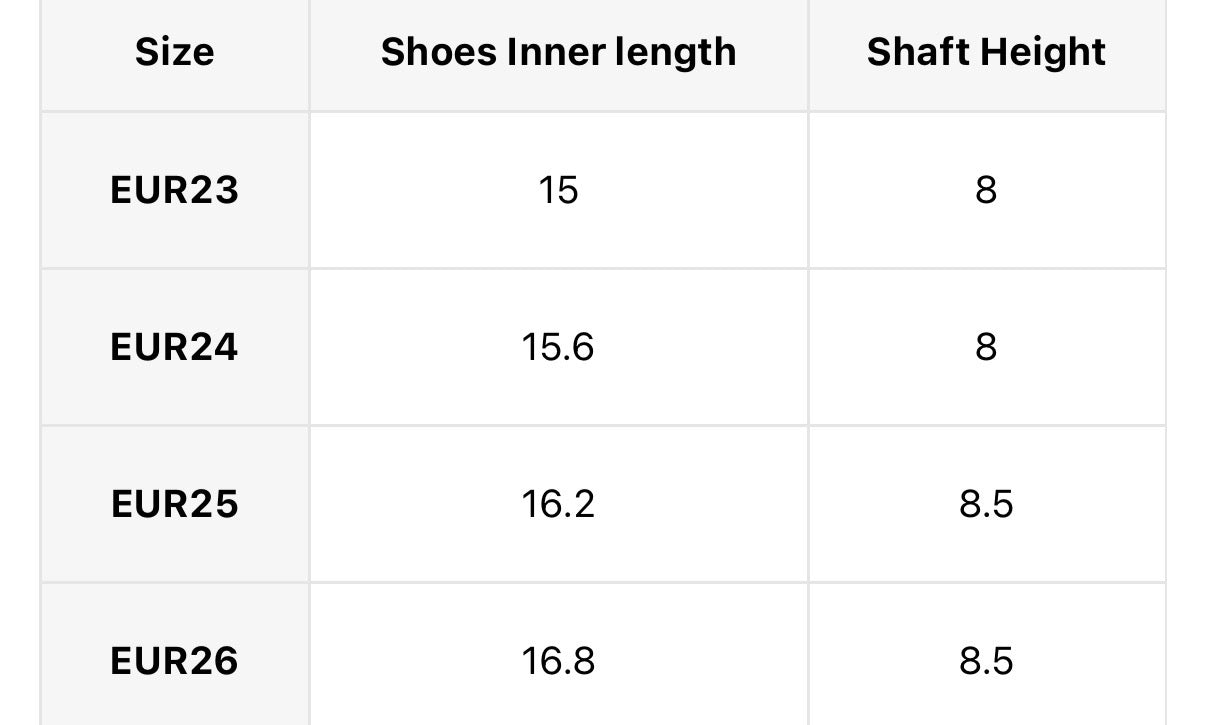Select the EUR25 size cell
Image resolution: width=1206 pixels, height=725 pixels.
tap(174, 503)
